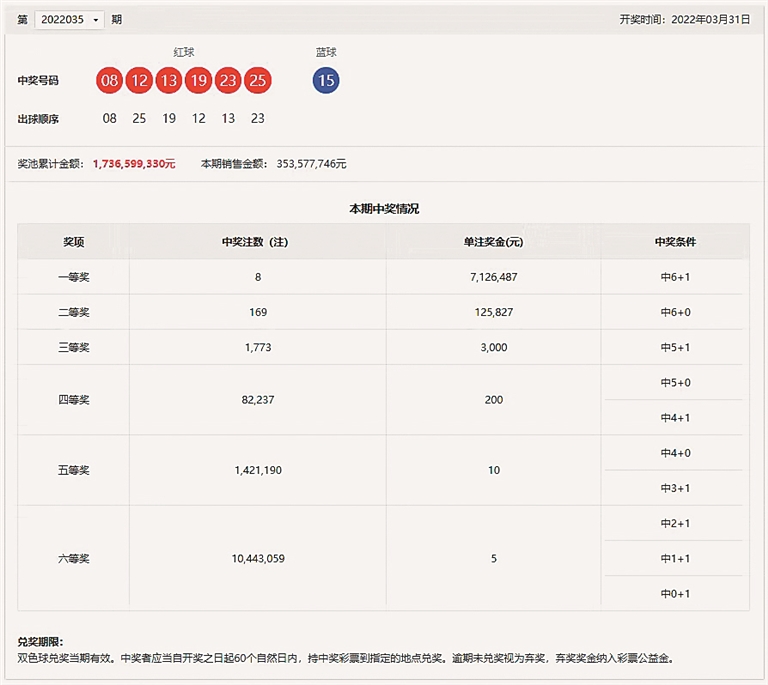Screen dimensions: 768x685
Task: Select red ball number 19
Action: pos(198,80)
